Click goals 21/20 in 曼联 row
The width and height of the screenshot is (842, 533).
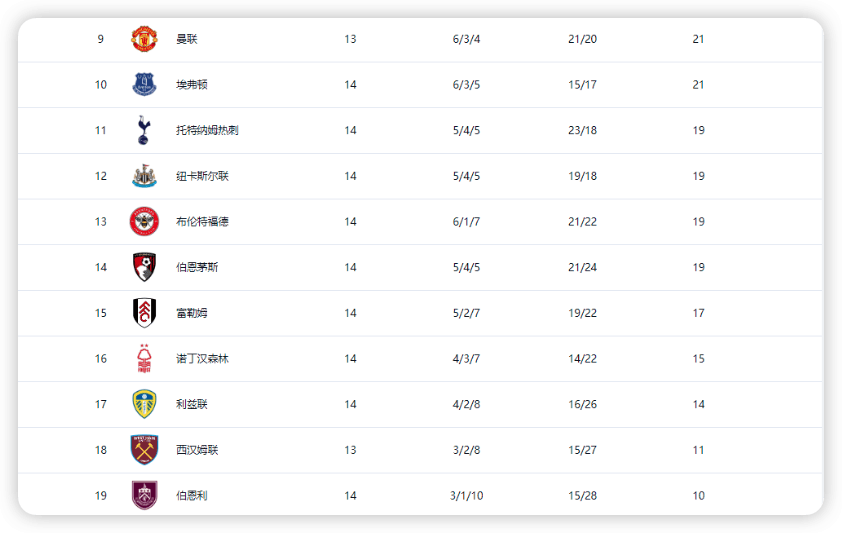click(x=582, y=39)
